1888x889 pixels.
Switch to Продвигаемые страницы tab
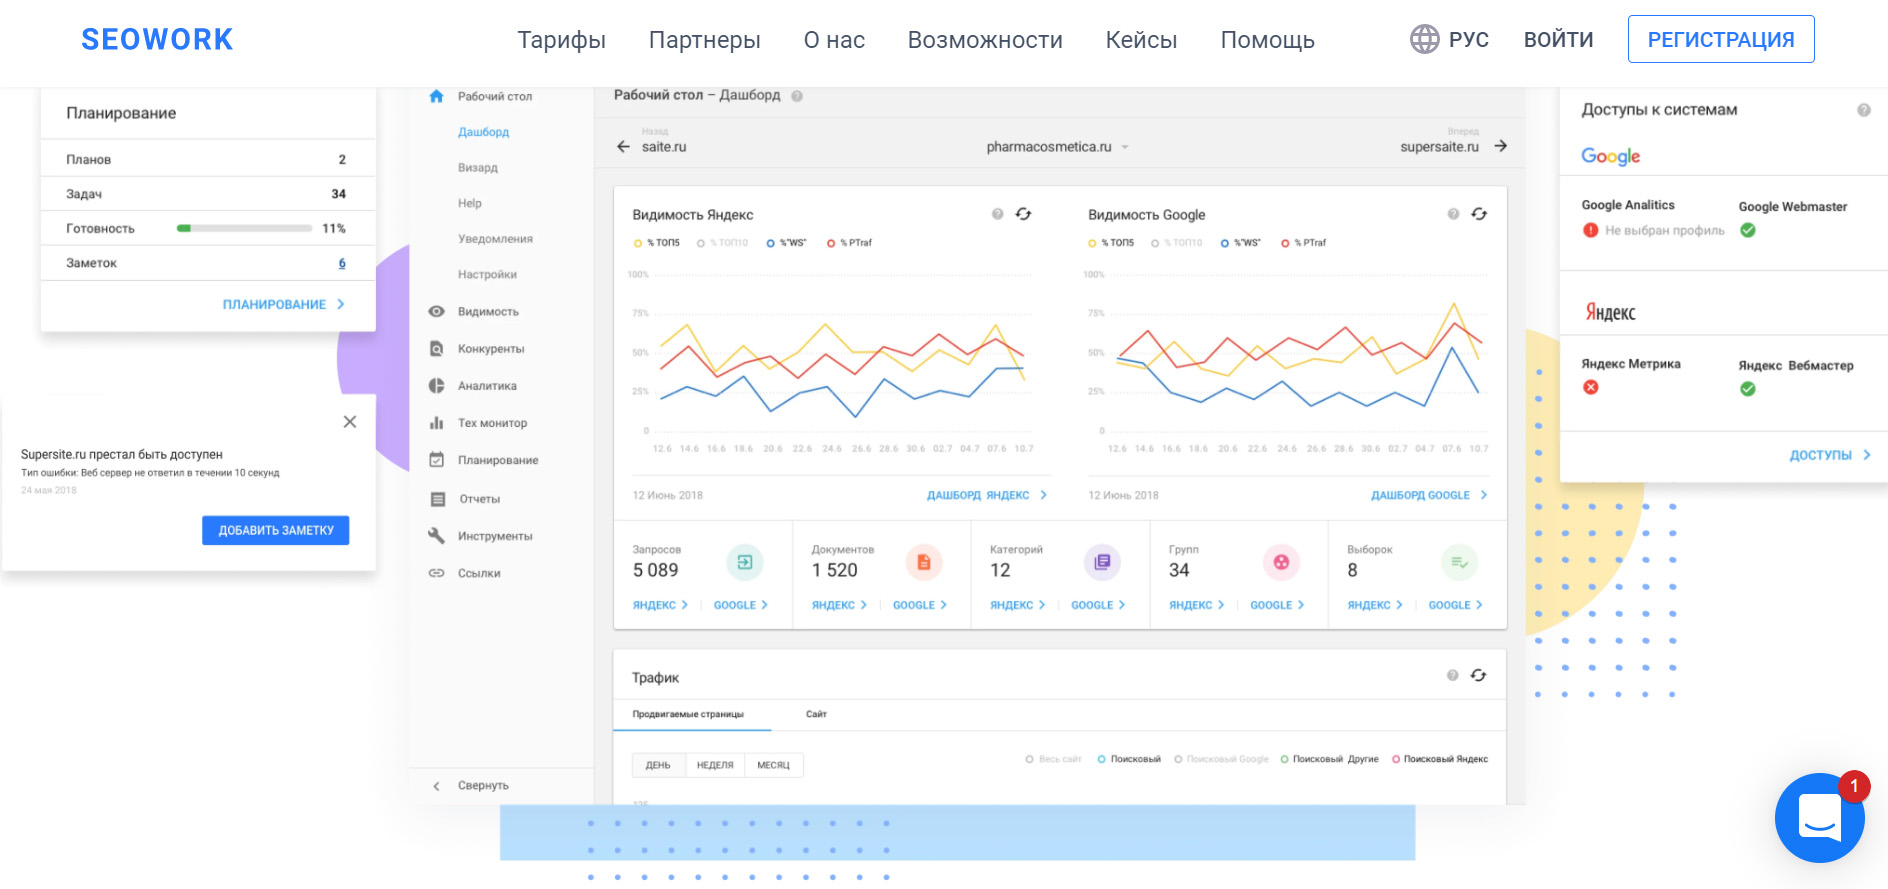coord(688,714)
